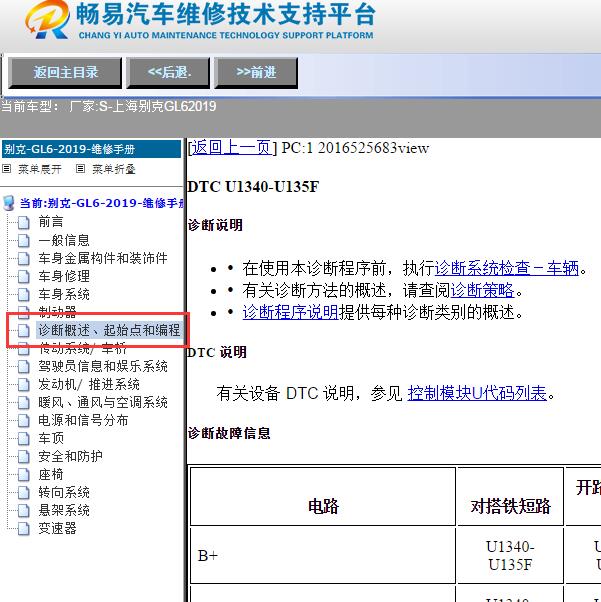Open 传动系统/车桥 section

(83, 349)
